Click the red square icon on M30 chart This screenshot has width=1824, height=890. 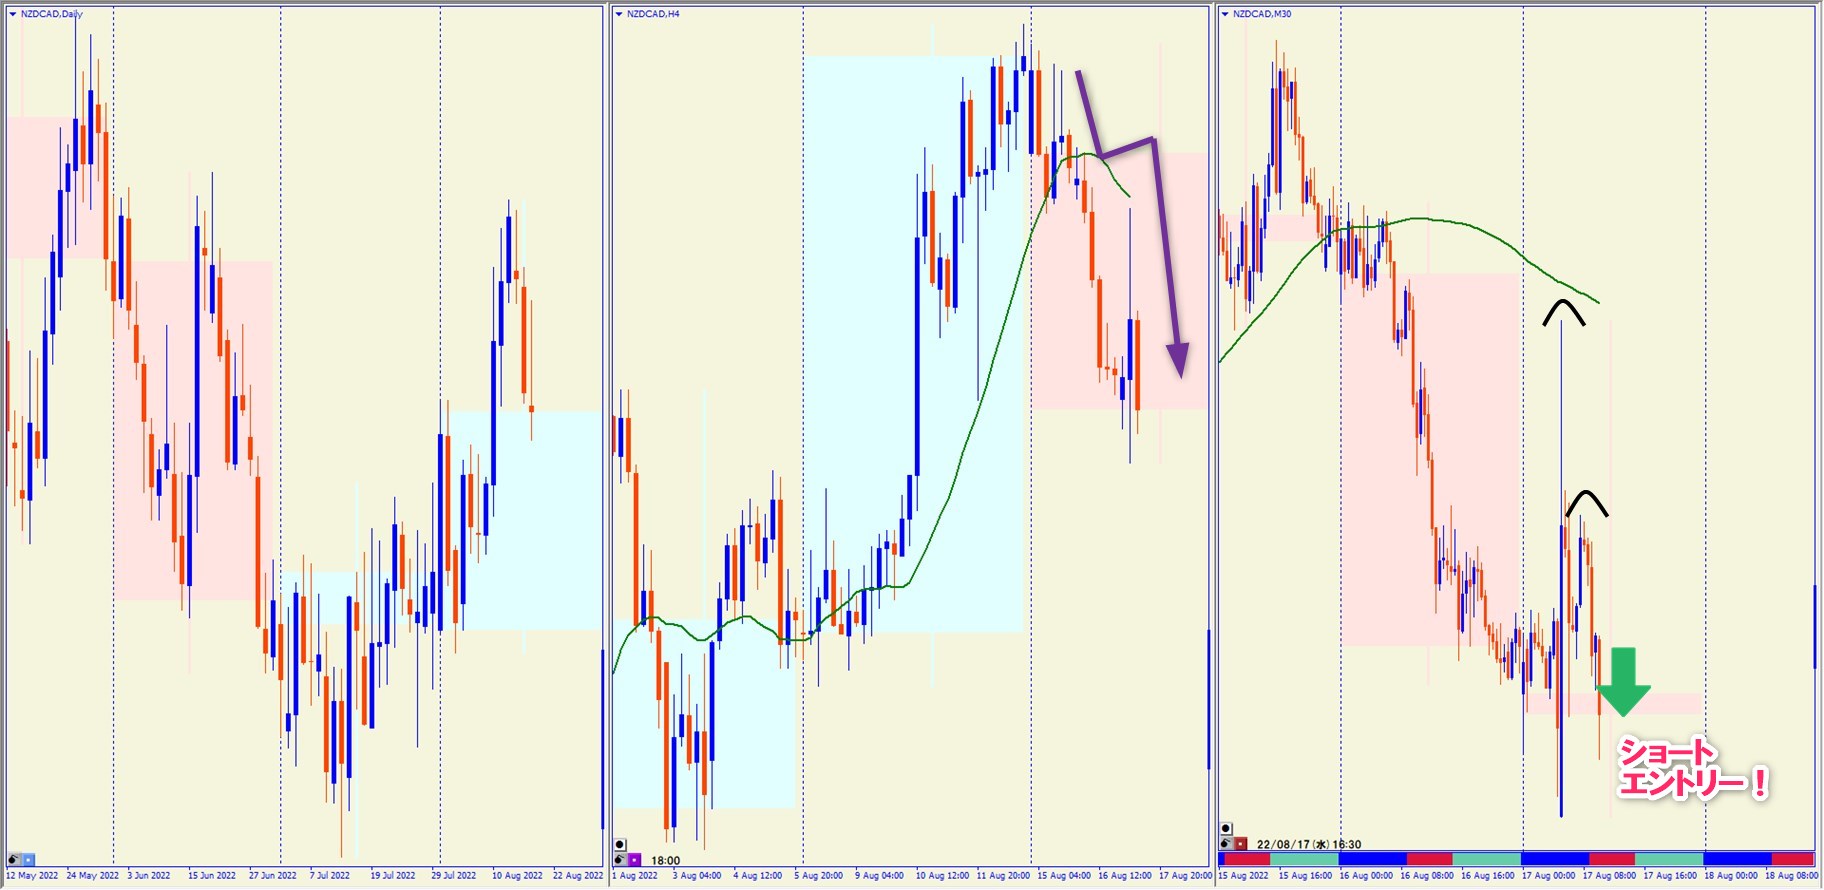tap(1240, 844)
